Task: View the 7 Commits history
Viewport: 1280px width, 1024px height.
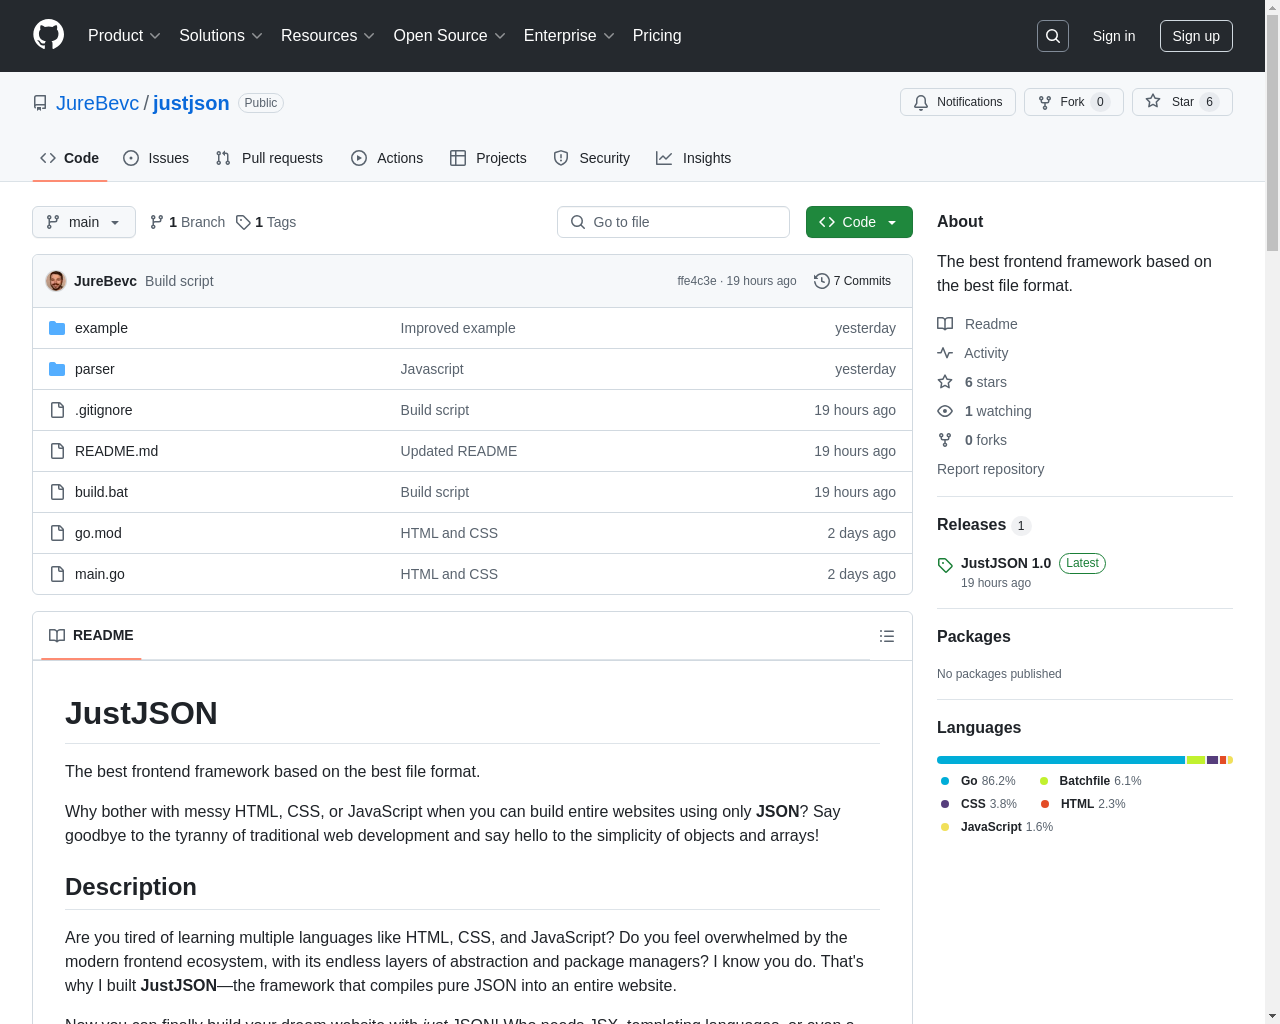Action: click(853, 281)
